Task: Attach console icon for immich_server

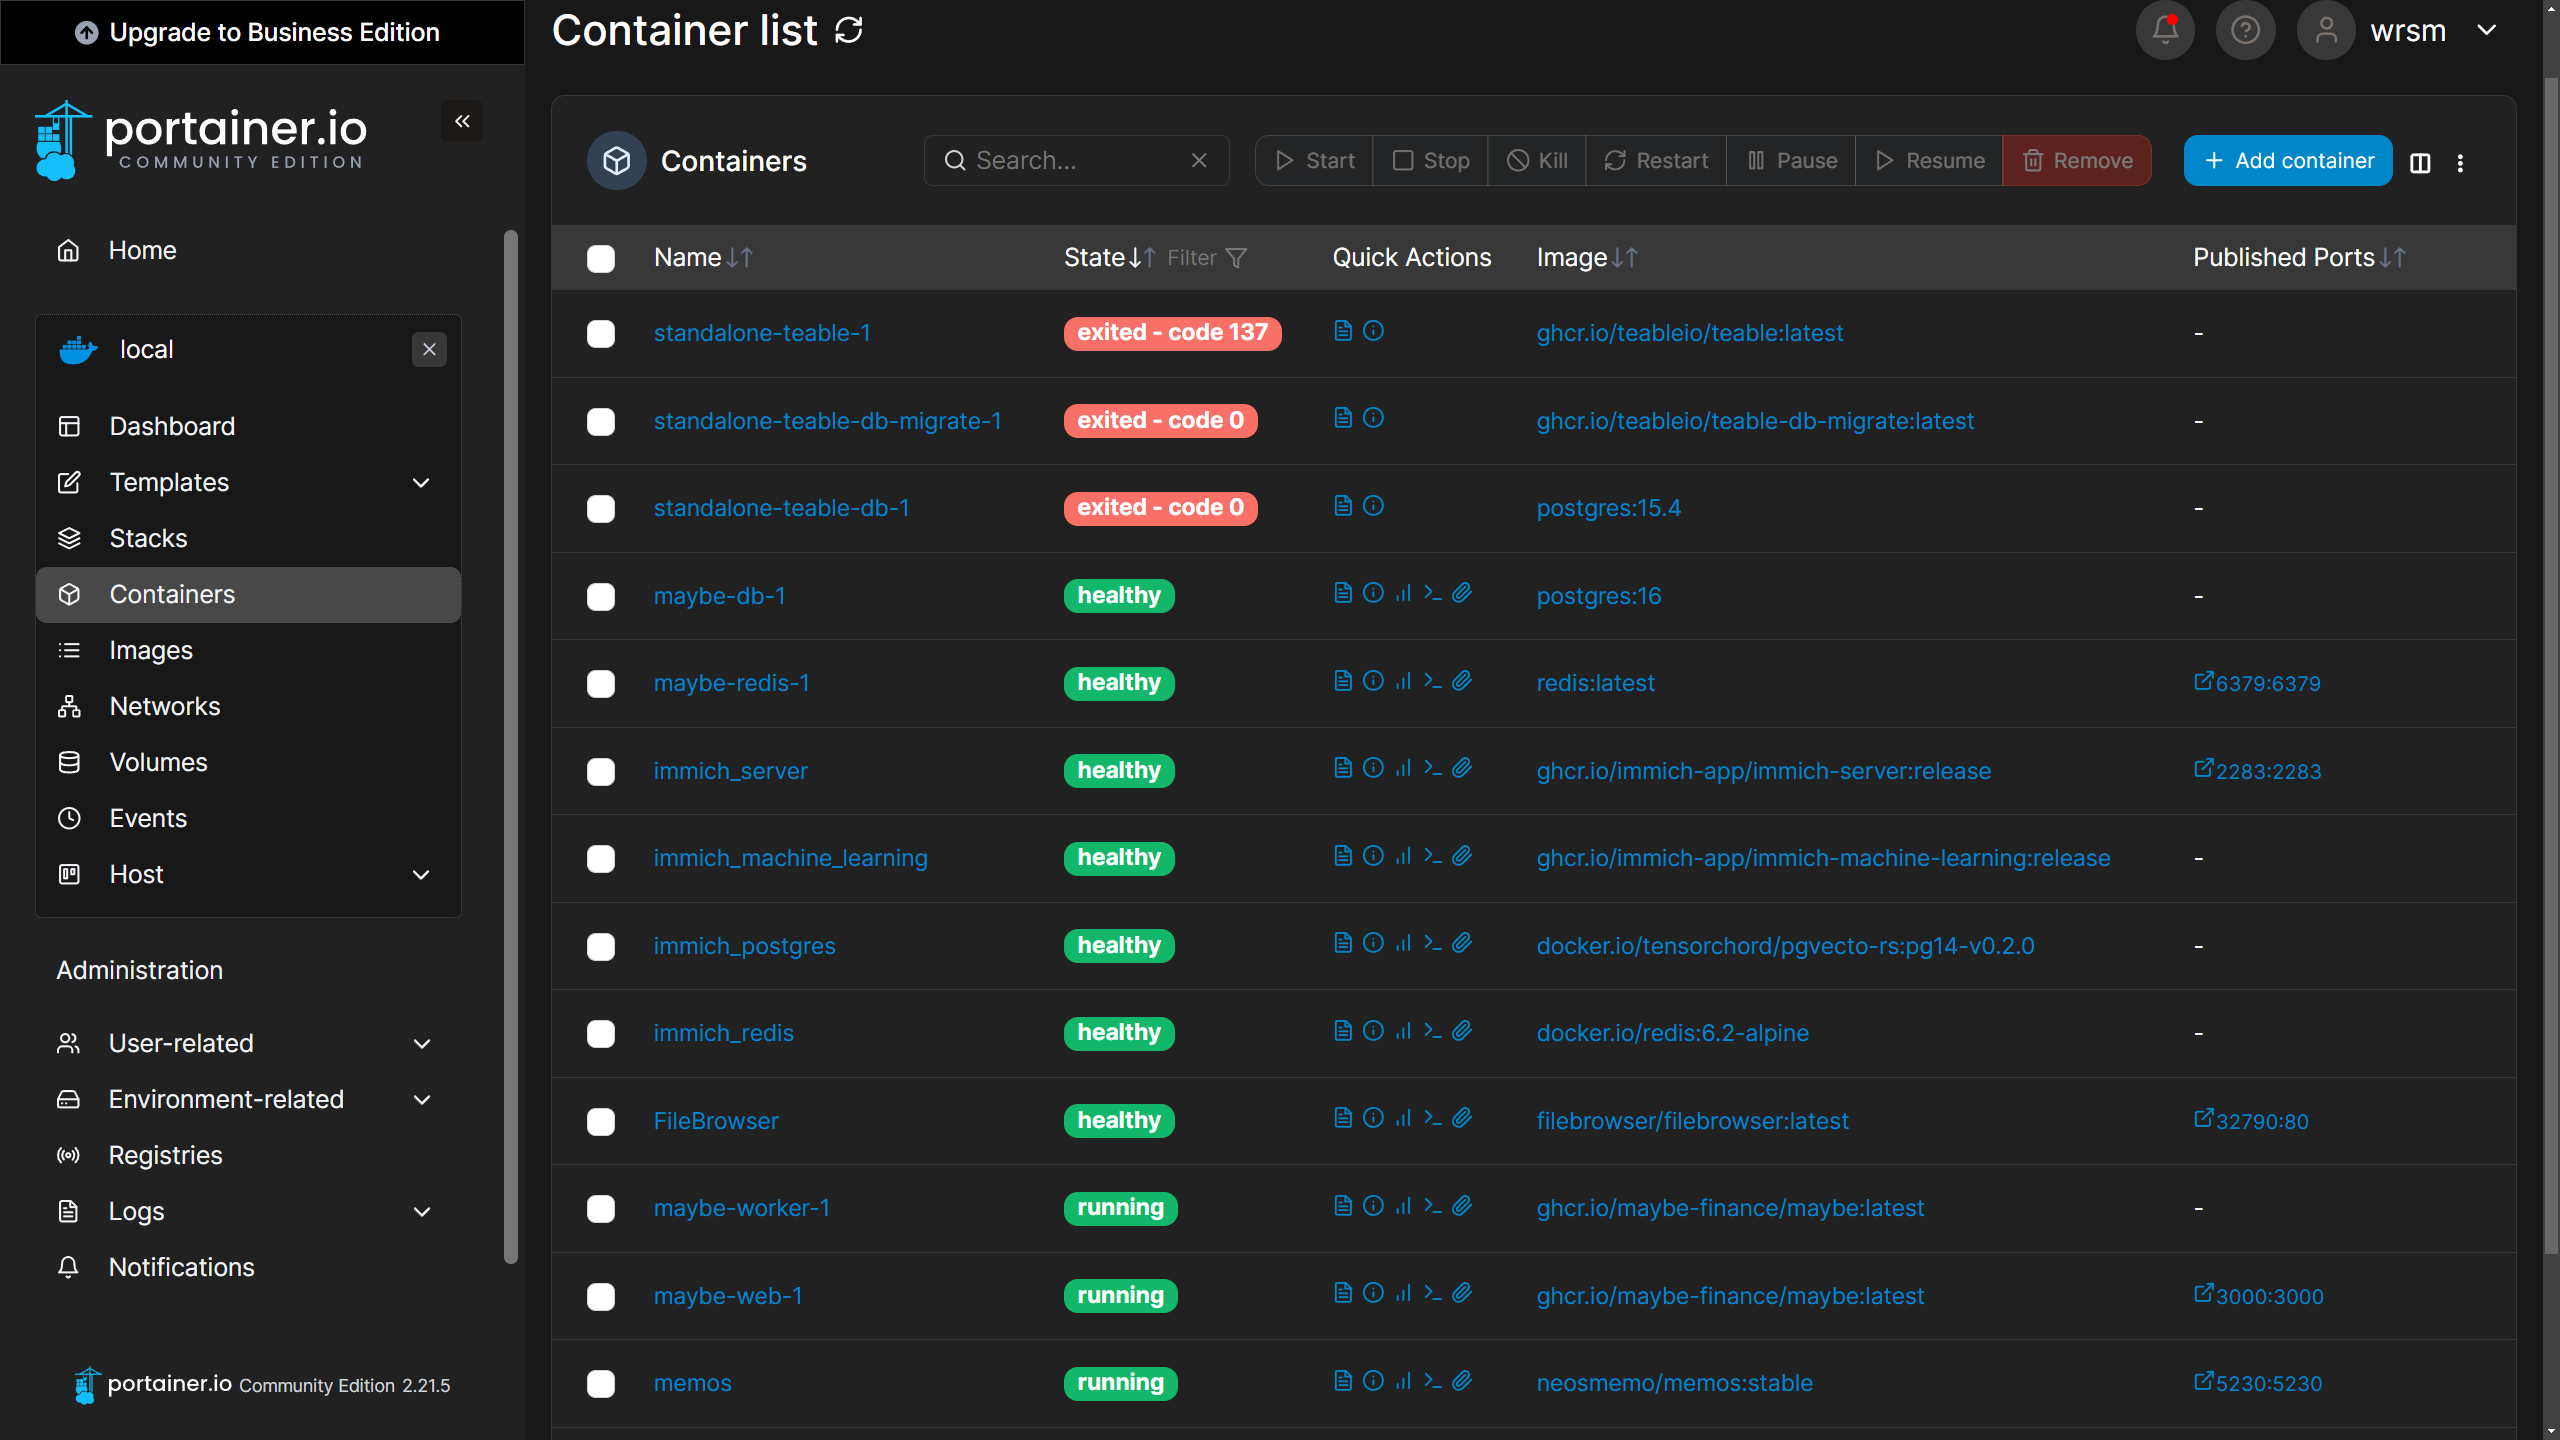Action: (x=1462, y=768)
